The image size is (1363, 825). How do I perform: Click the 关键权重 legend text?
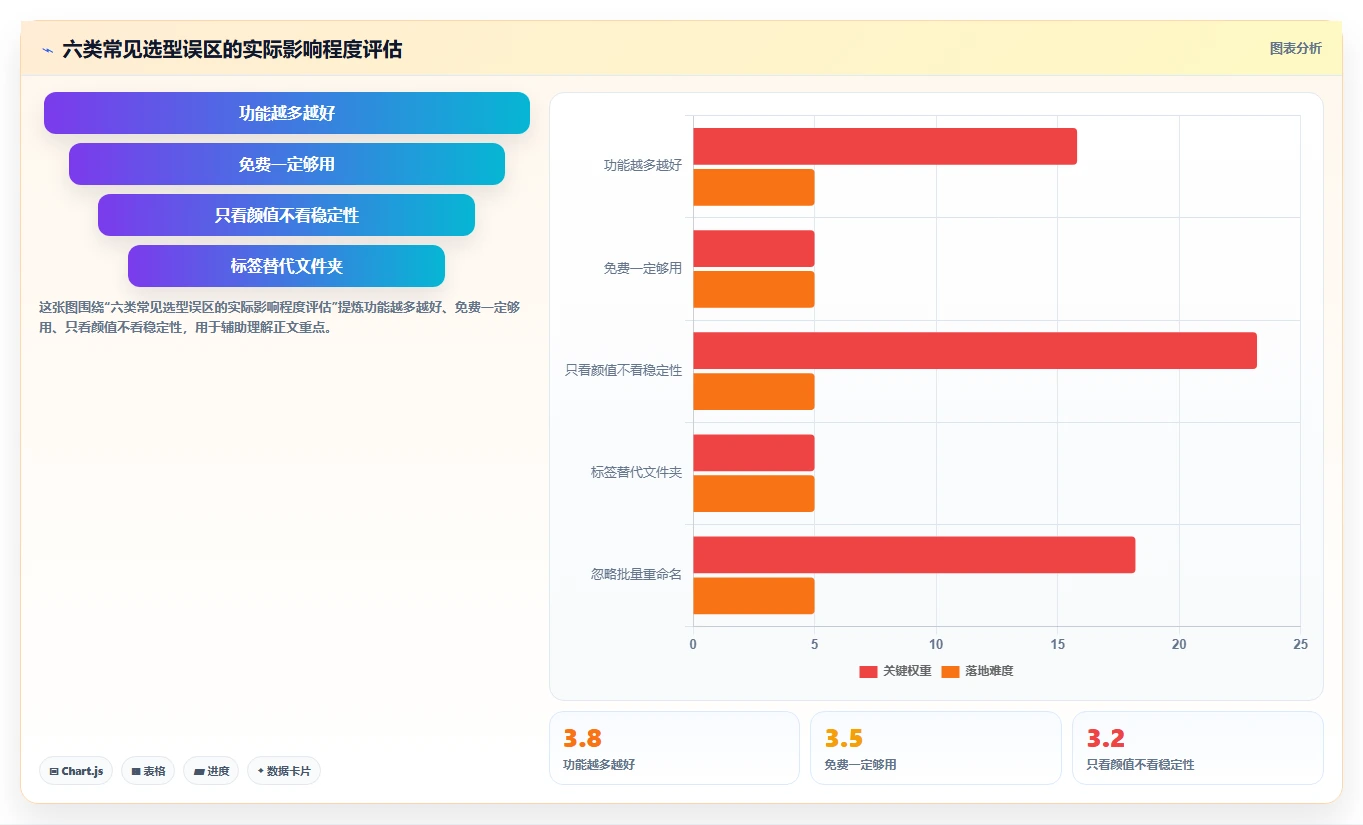[x=907, y=671]
